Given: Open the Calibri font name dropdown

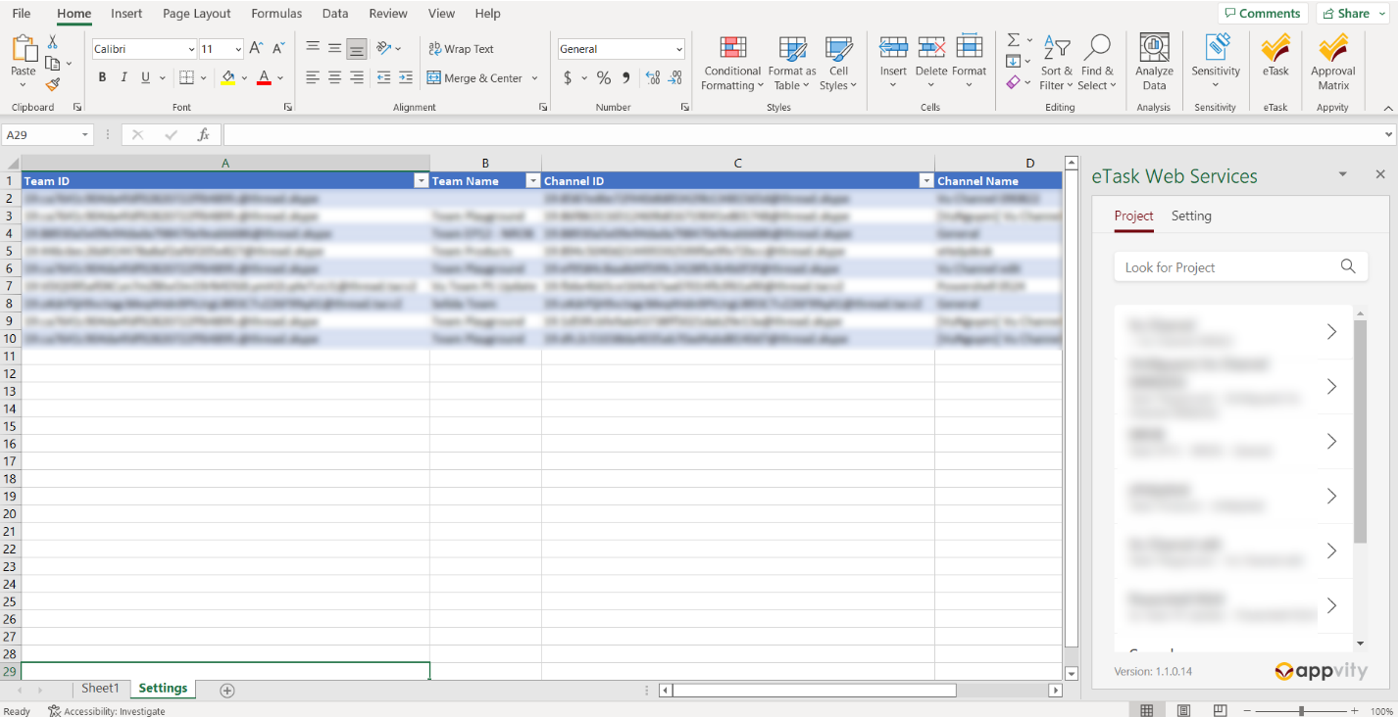Looking at the screenshot, I should click(191, 49).
